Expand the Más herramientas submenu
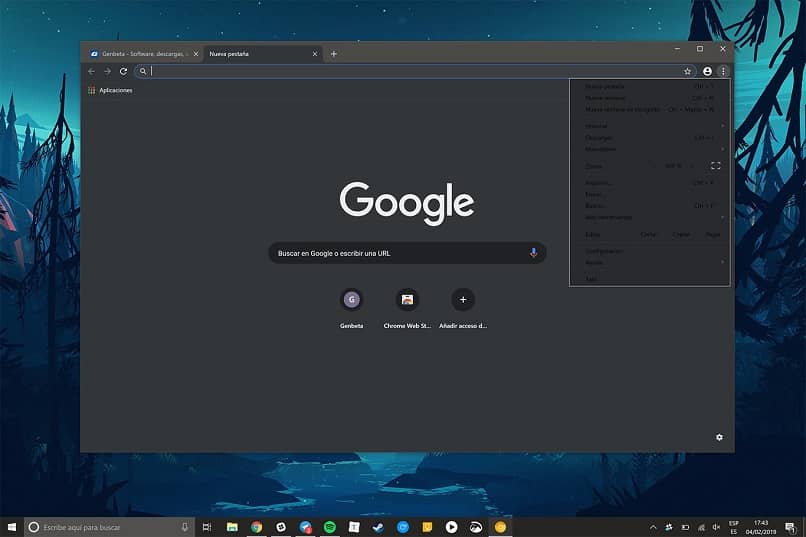The height and width of the screenshot is (537, 806). [x=650, y=217]
